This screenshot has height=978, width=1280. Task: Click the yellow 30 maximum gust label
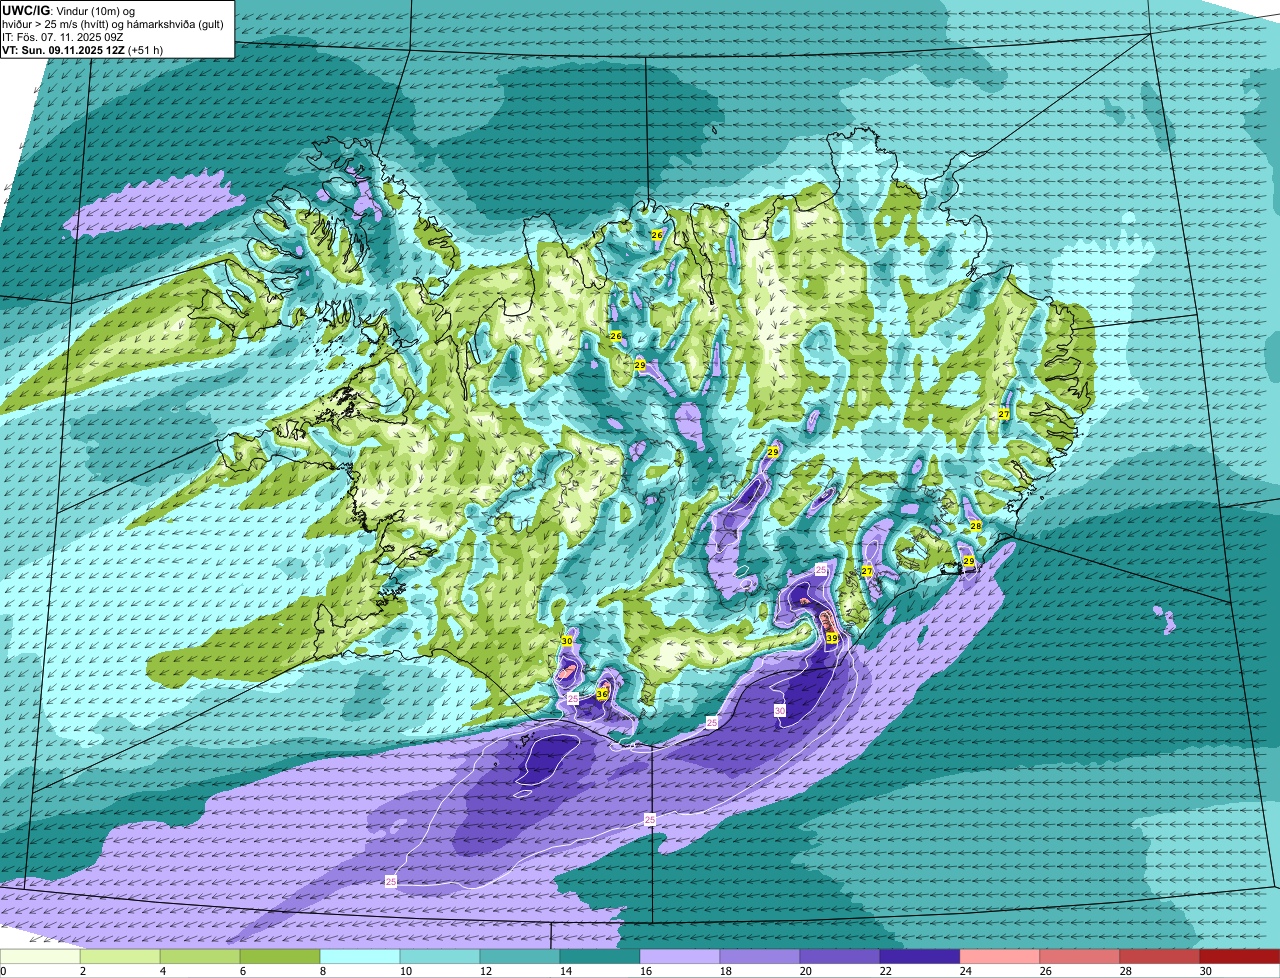(567, 641)
